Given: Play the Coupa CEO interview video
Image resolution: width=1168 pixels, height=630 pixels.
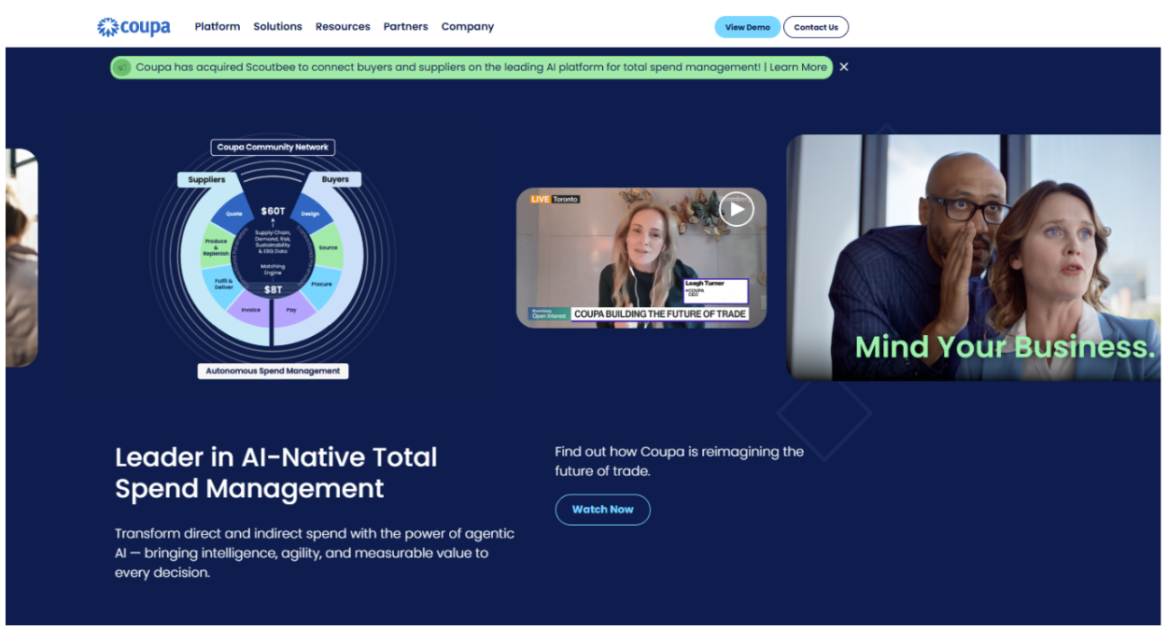Looking at the screenshot, I should click(x=736, y=209).
